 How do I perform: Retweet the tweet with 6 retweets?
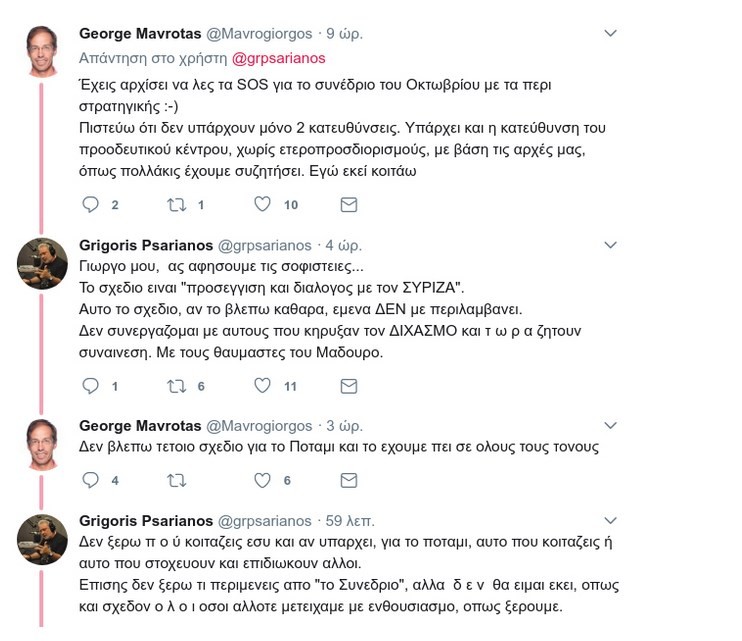pyautogui.click(x=177, y=386)
